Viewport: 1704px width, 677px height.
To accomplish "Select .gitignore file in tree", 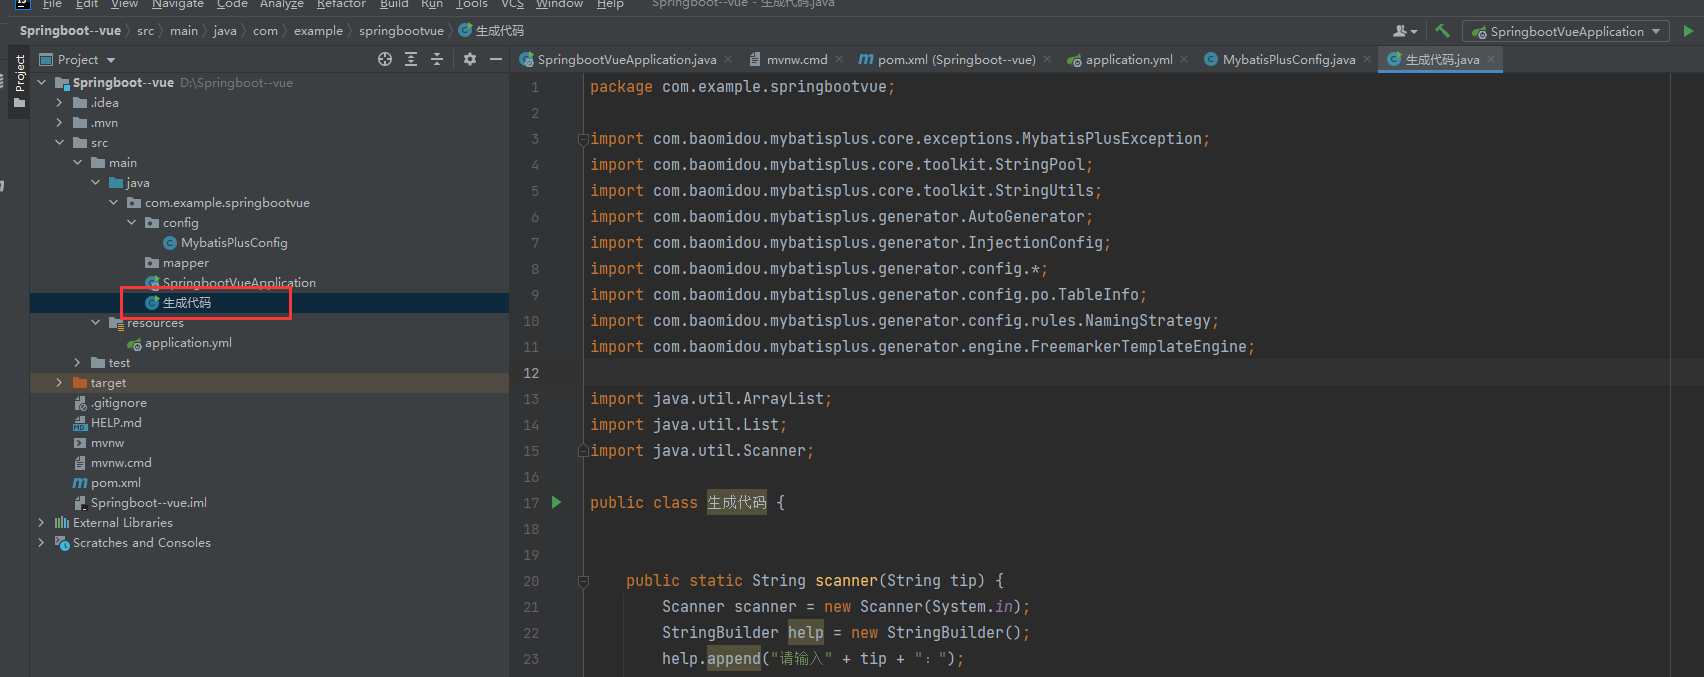I will (119, 403).
